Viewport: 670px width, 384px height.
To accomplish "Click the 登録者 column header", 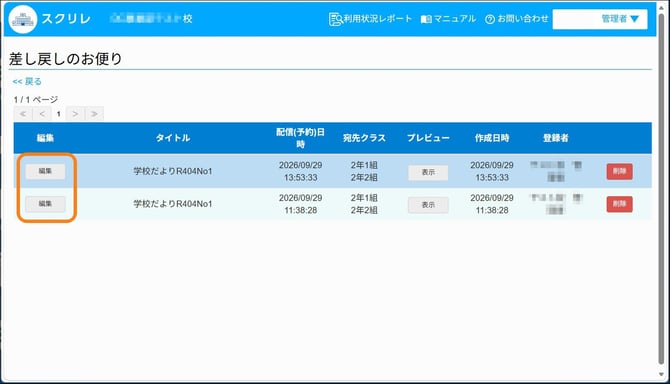I will (555, 138).
